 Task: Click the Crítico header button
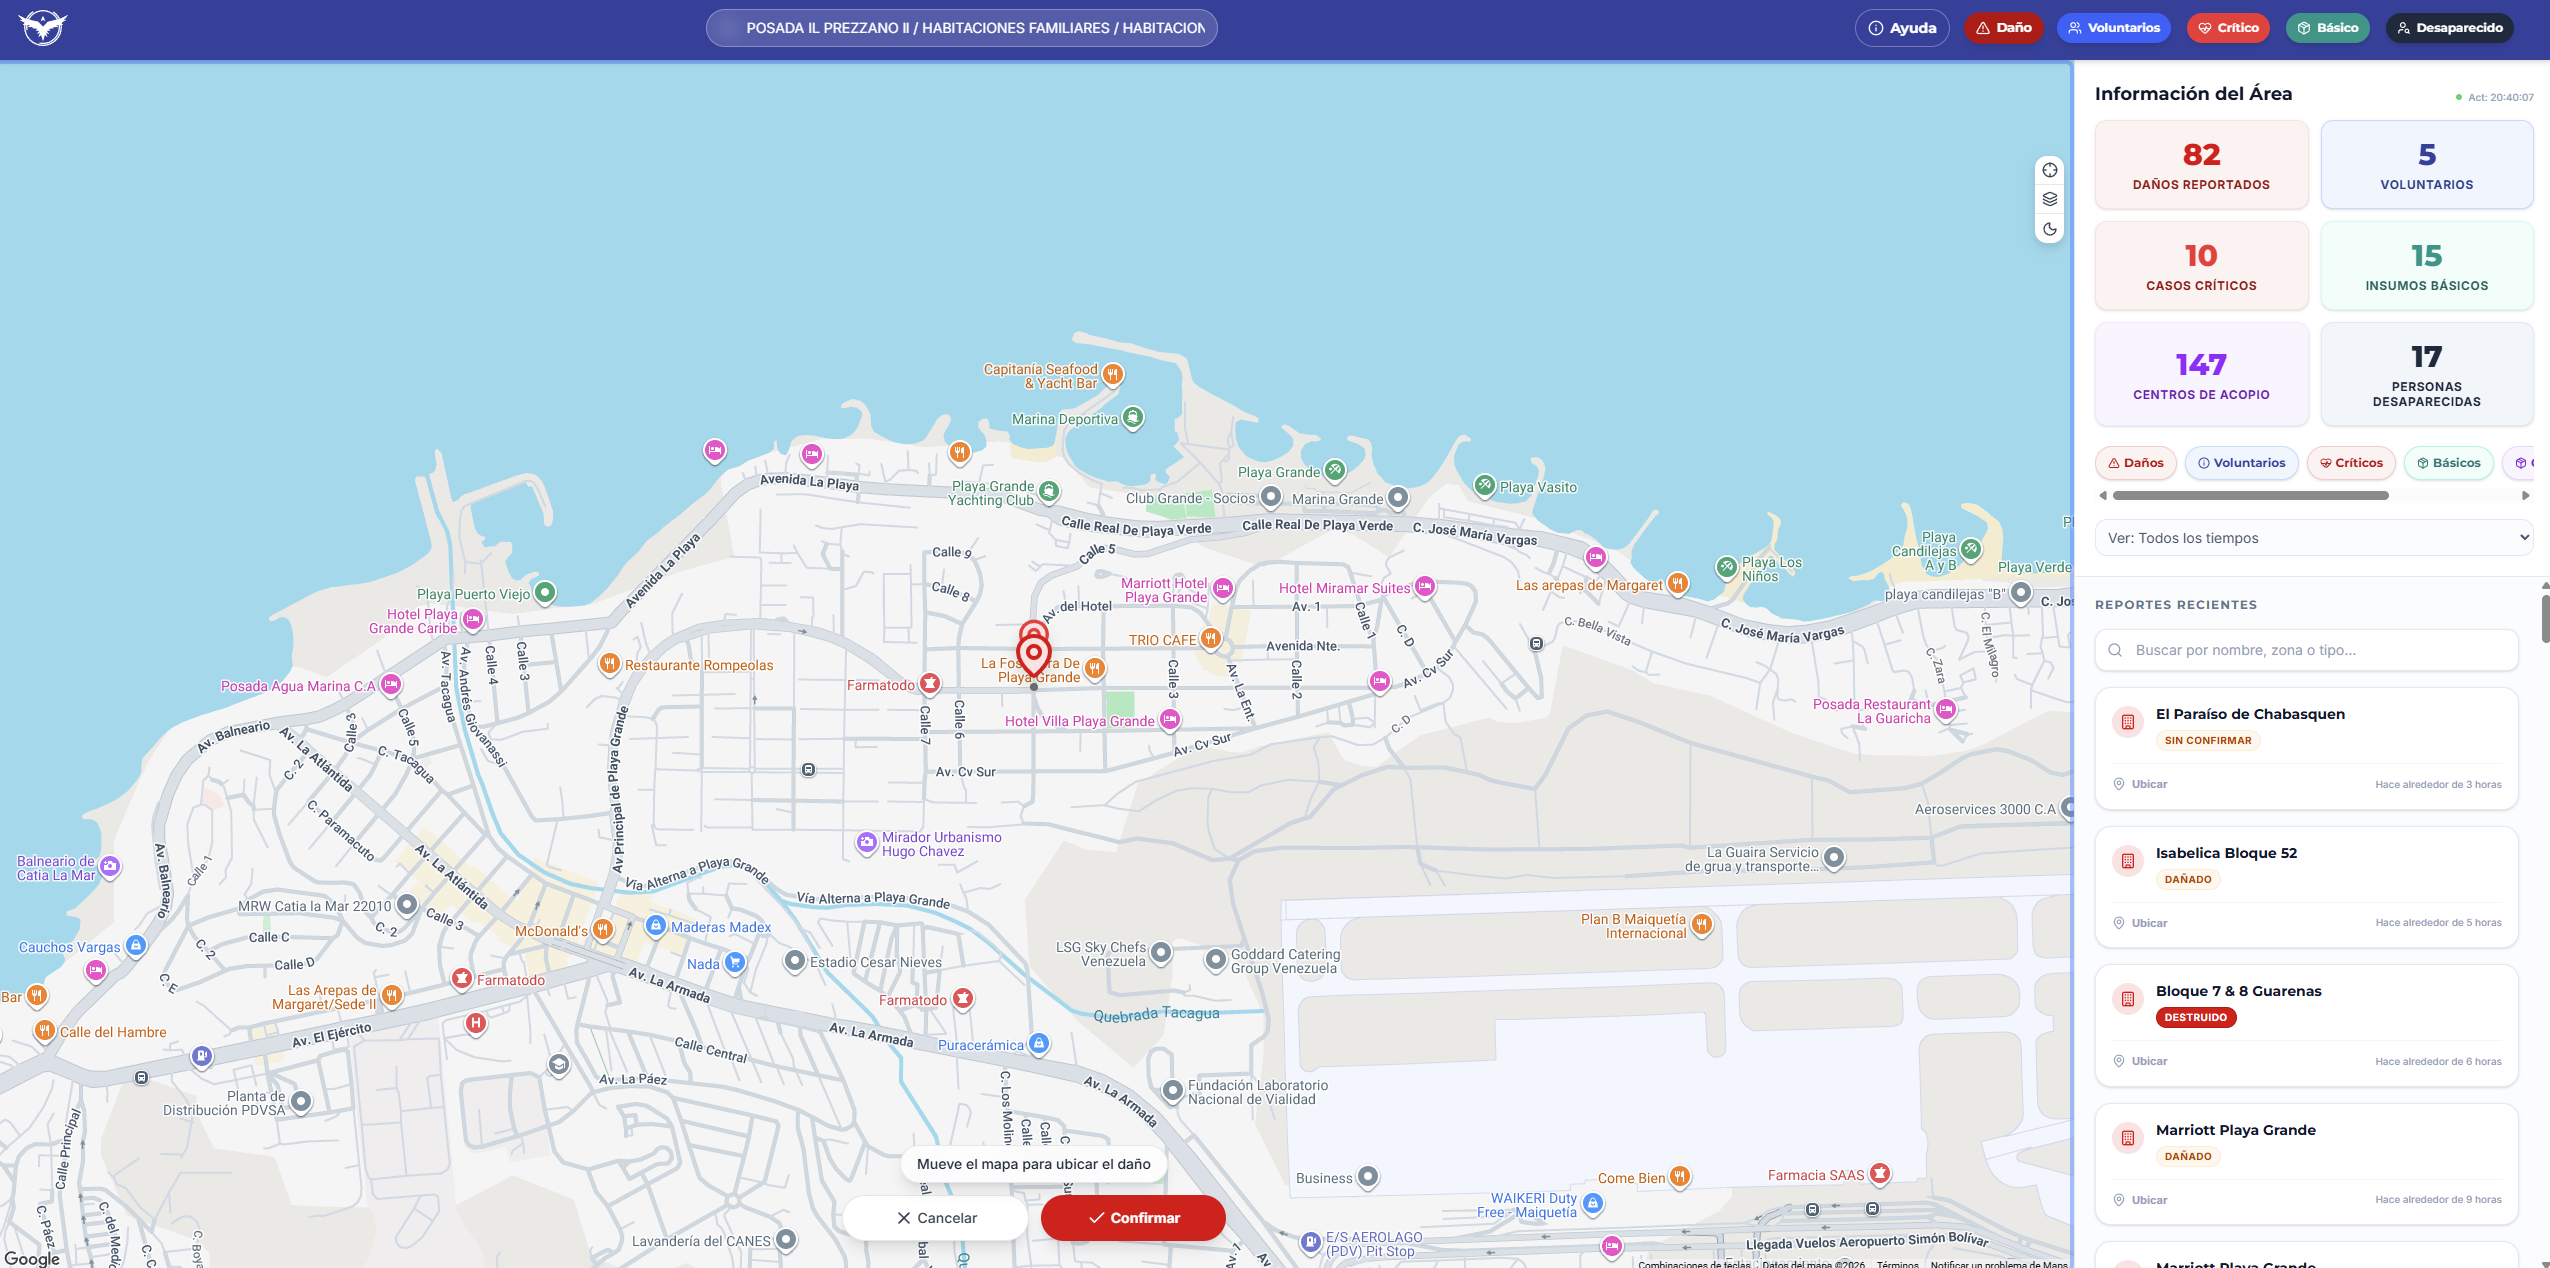[2228, 28]
